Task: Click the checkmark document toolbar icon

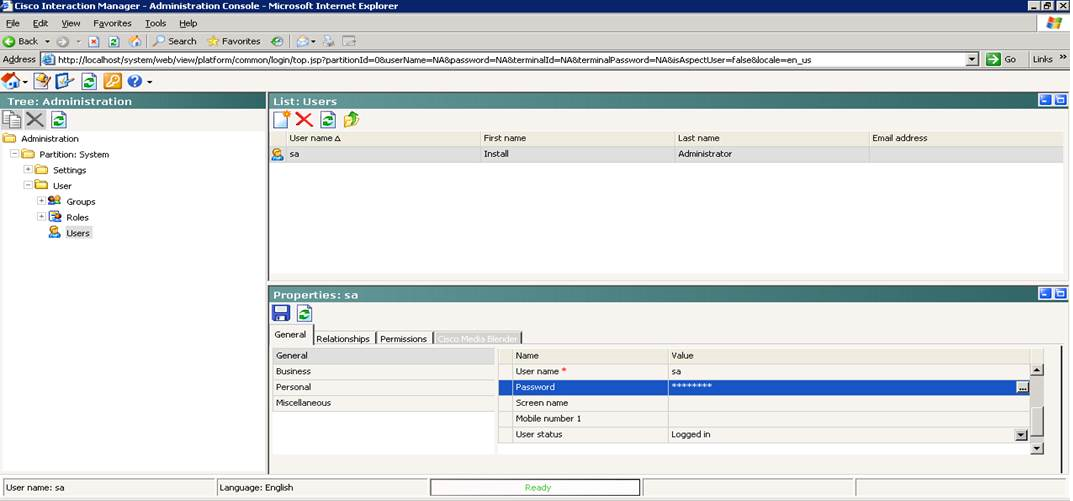Action: click(x=64, y=81)
